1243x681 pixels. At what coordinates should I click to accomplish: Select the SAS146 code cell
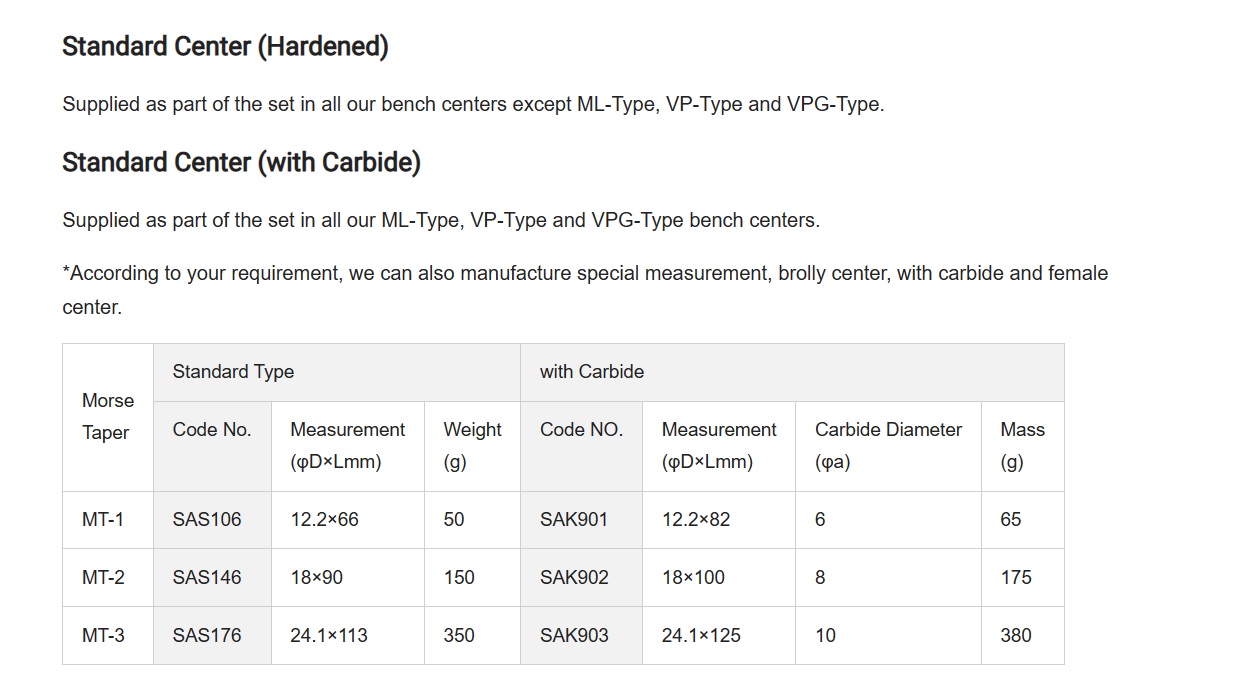(x=212, y=578)
